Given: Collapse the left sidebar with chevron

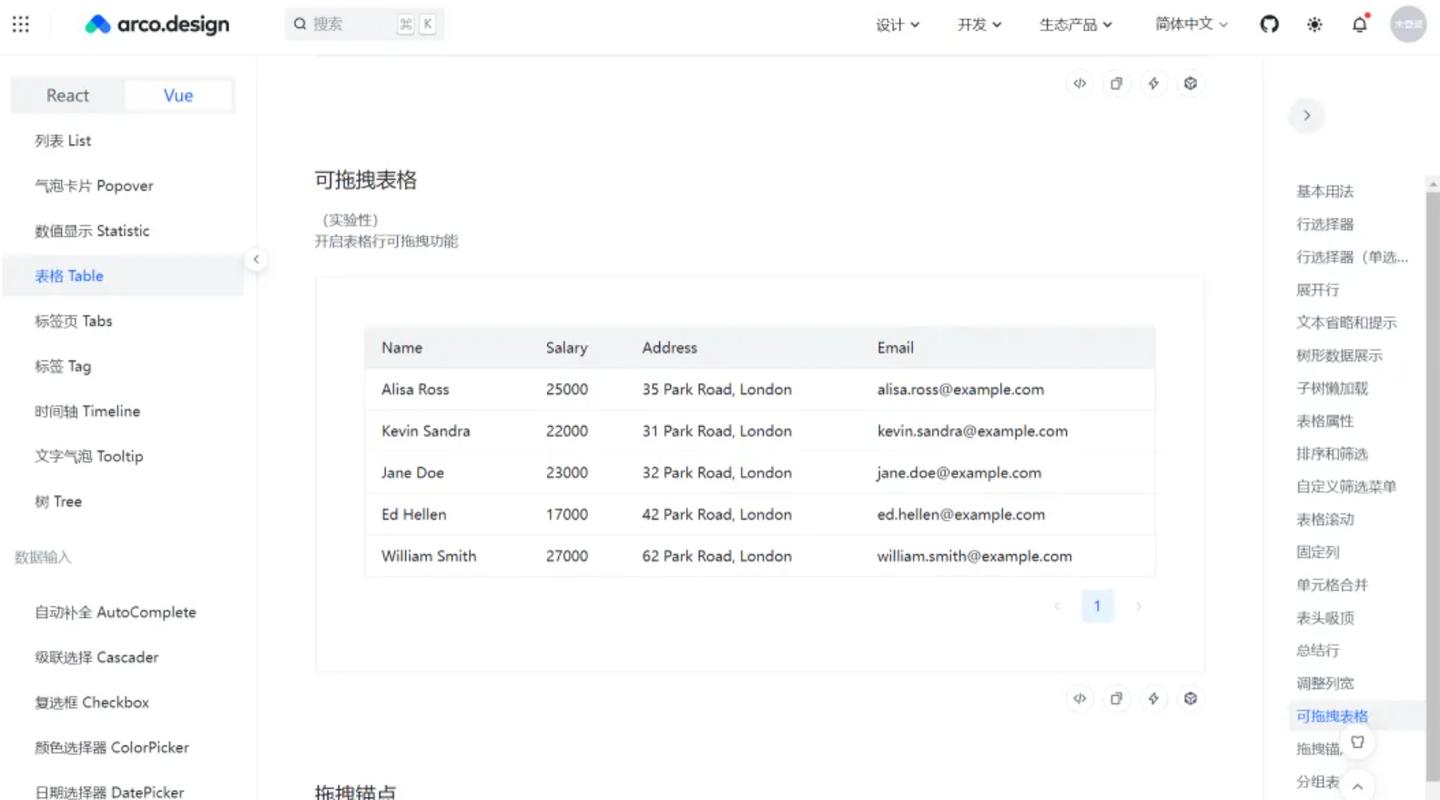Looking at the screenshot, I should tap(256, 260).
